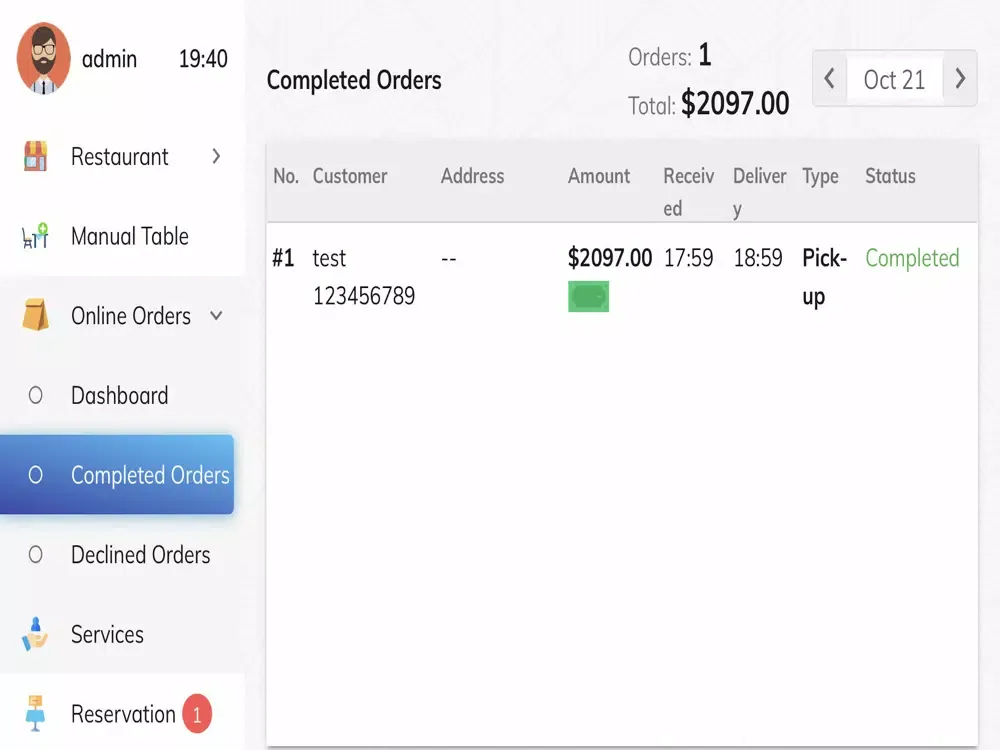Click the green payment tag icon
The height and width of the screenshot is (750, 1000).
(x=588, y=297)
